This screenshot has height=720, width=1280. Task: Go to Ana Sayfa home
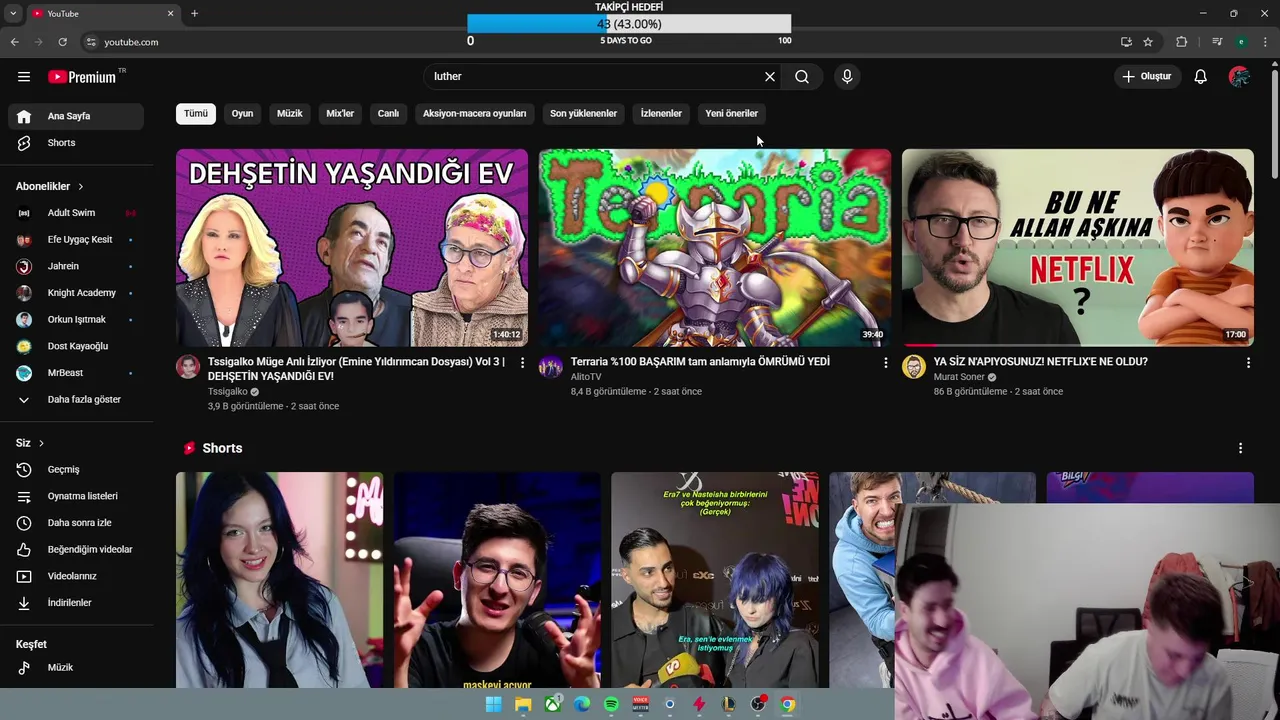click(x=76, y=116)
